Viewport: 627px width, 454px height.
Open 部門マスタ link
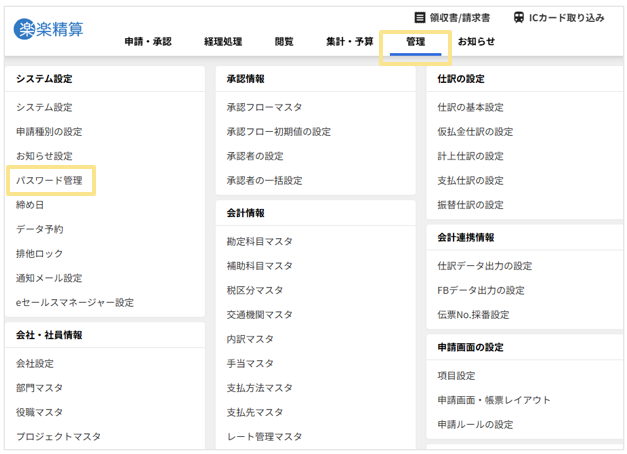point(39,388)
